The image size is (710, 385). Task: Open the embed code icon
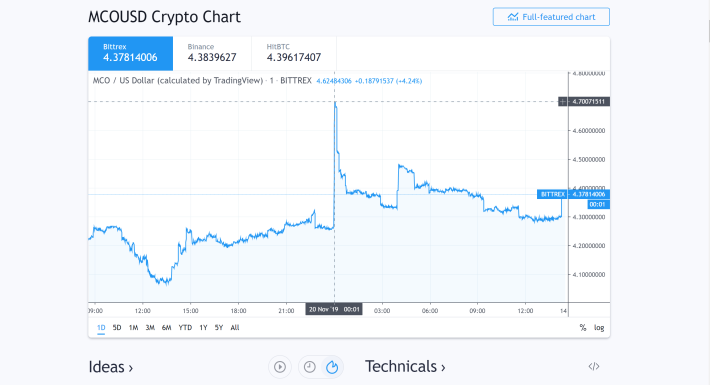pyautogui.click(x=594, y=366)
